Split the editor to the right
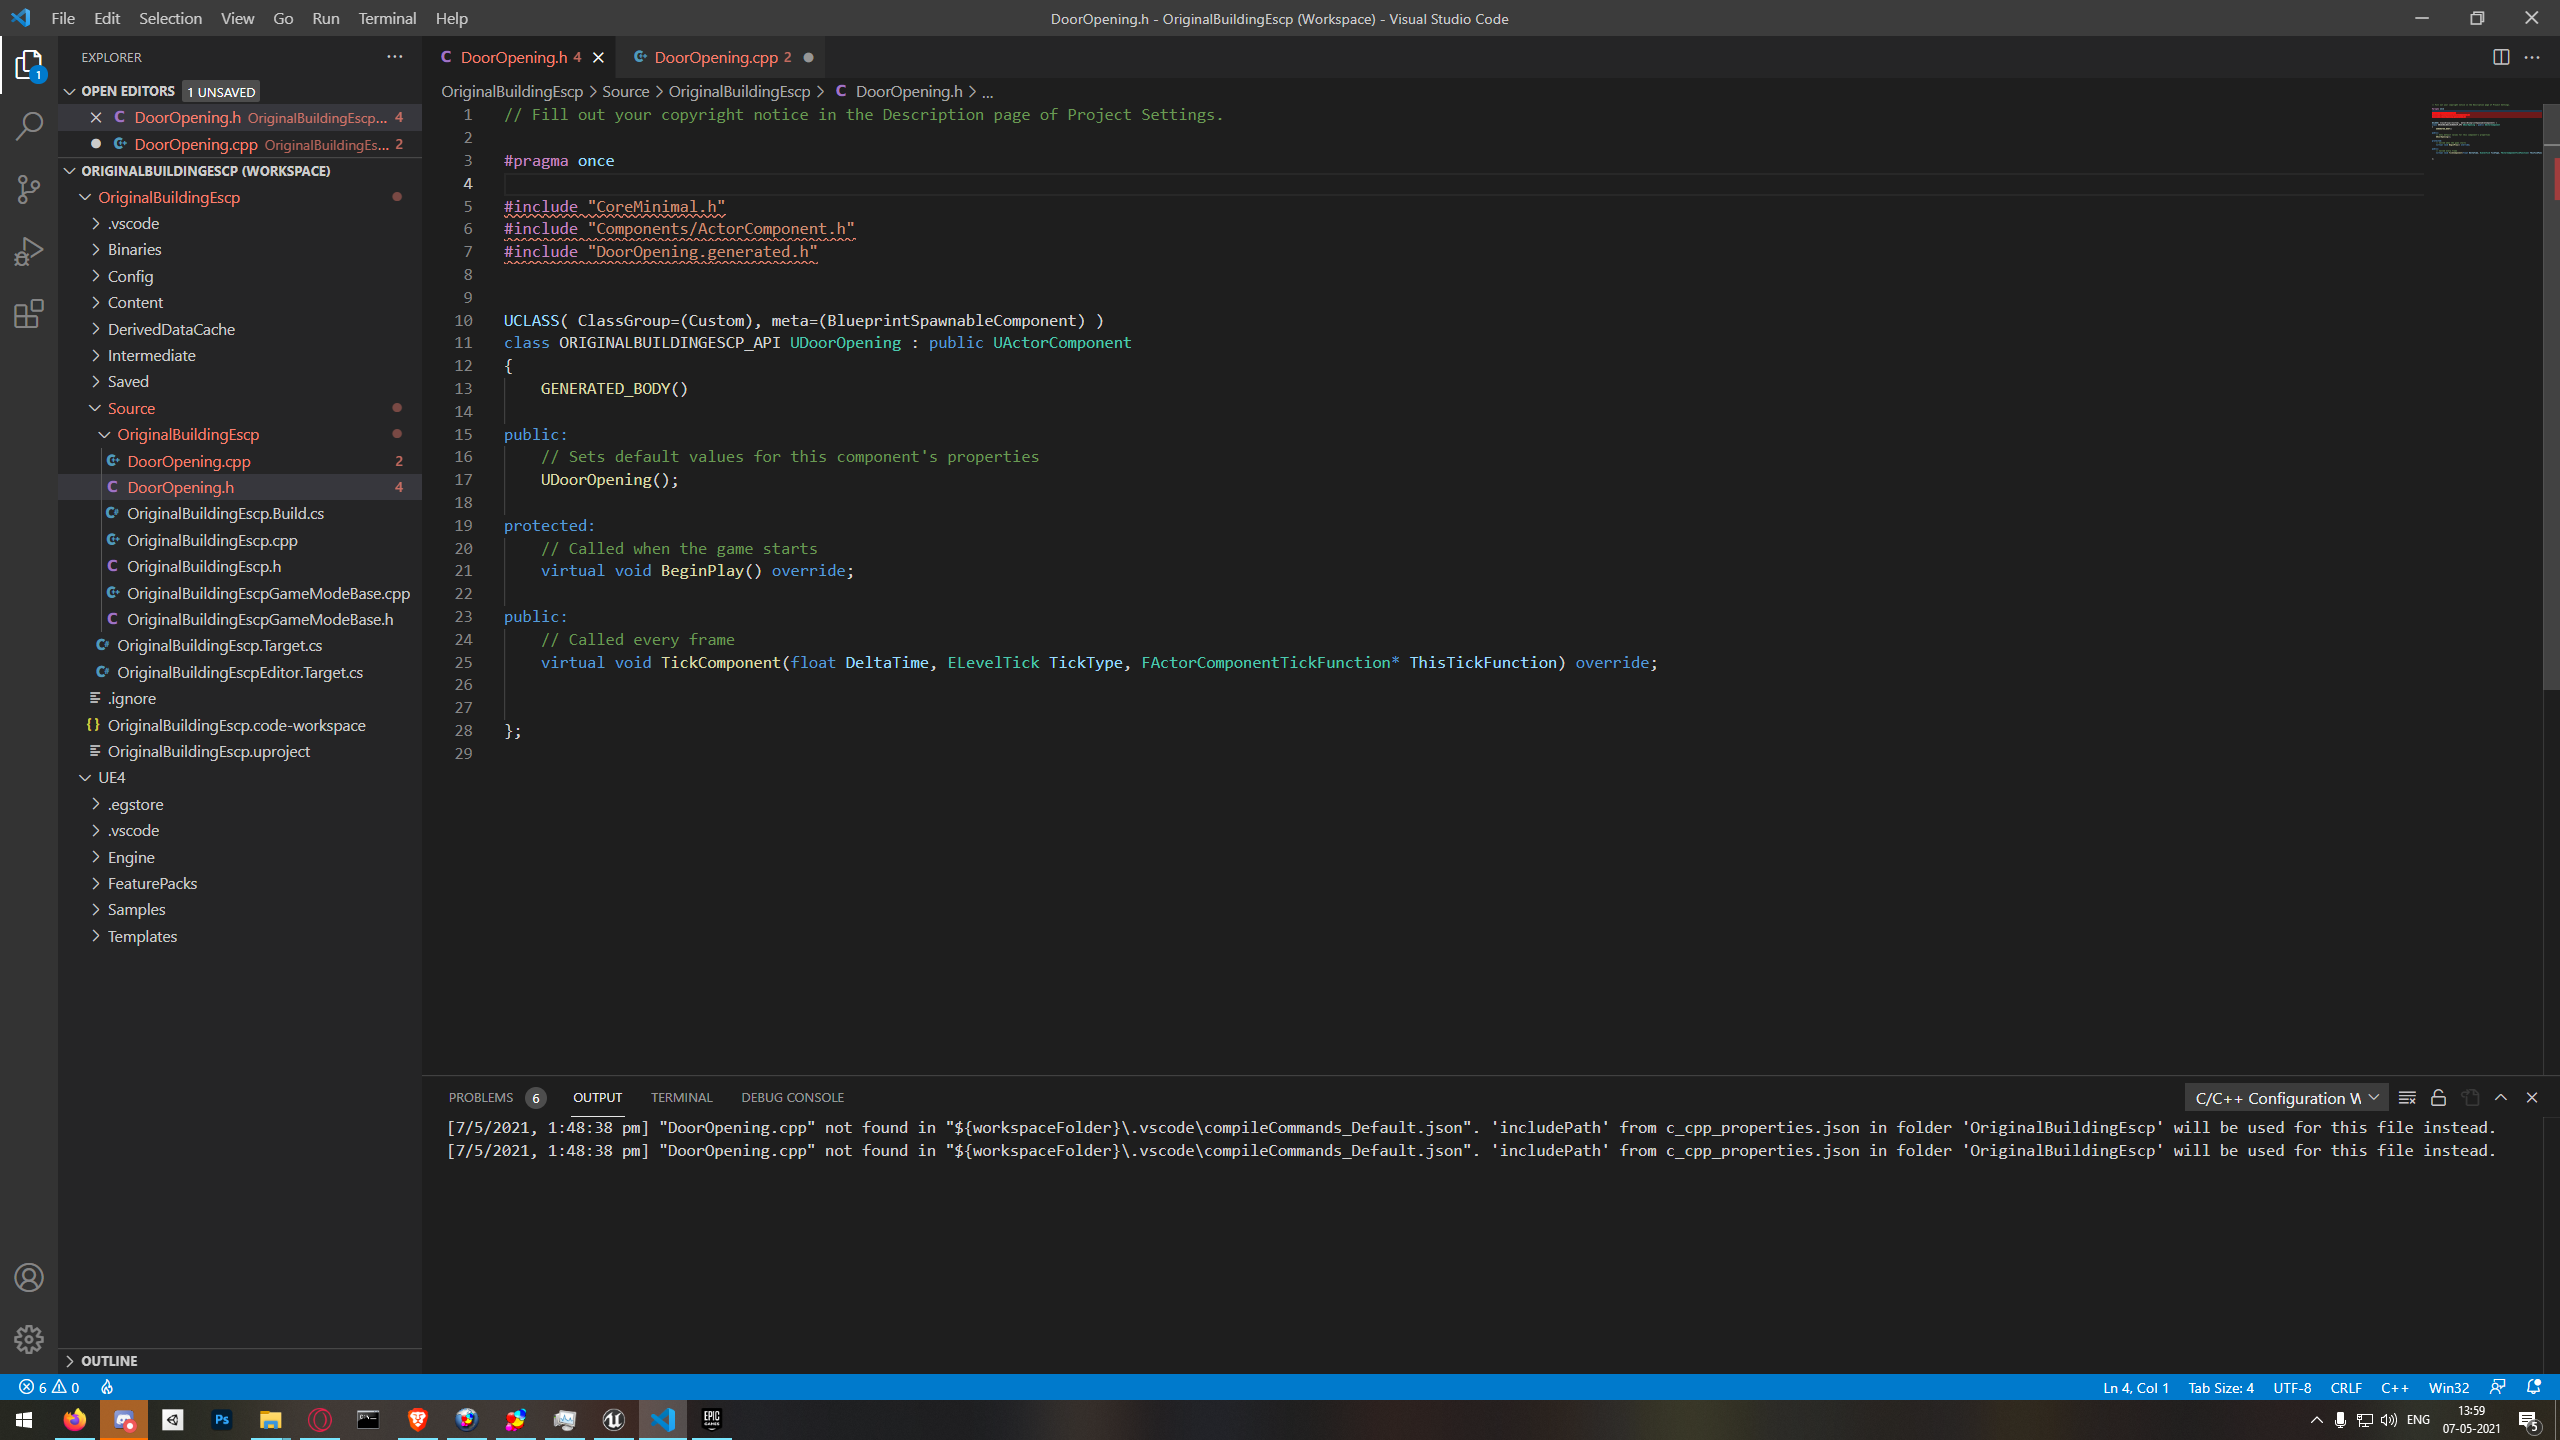 pyautogui.click(x=2500, y=57)
